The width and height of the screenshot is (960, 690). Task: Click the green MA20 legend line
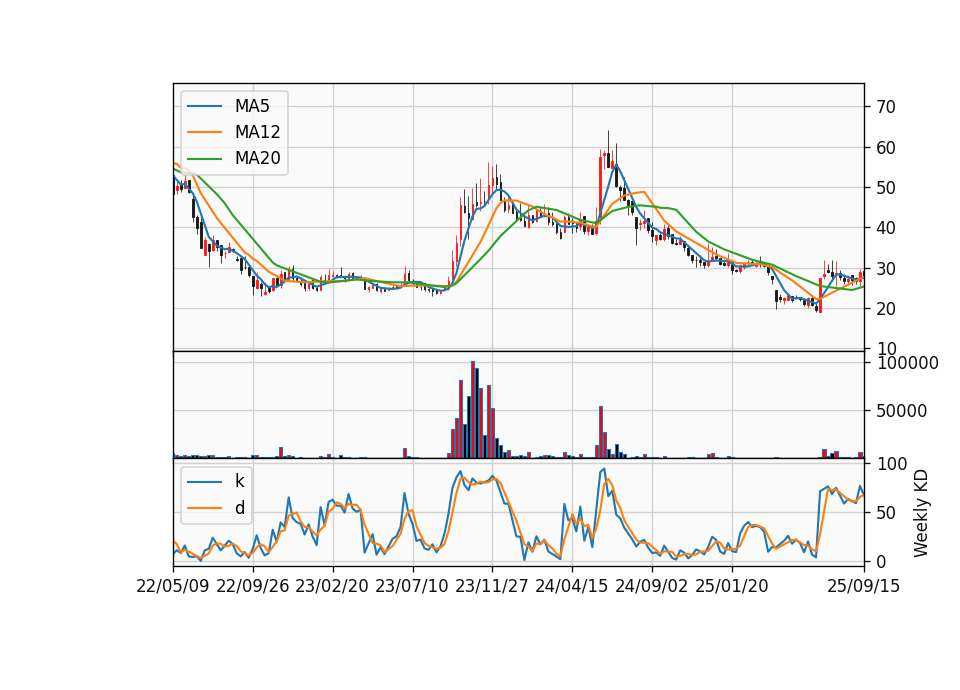point(204,159)
